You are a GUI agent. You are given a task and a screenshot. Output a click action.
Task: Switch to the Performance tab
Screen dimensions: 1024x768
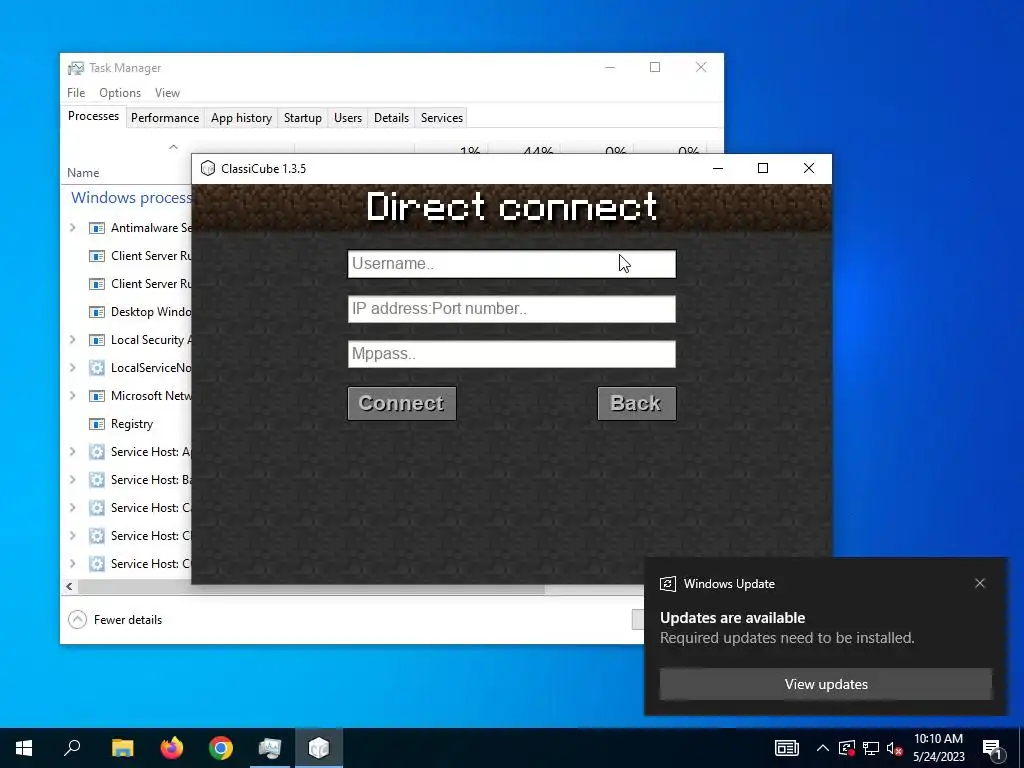tap(165, 118)
